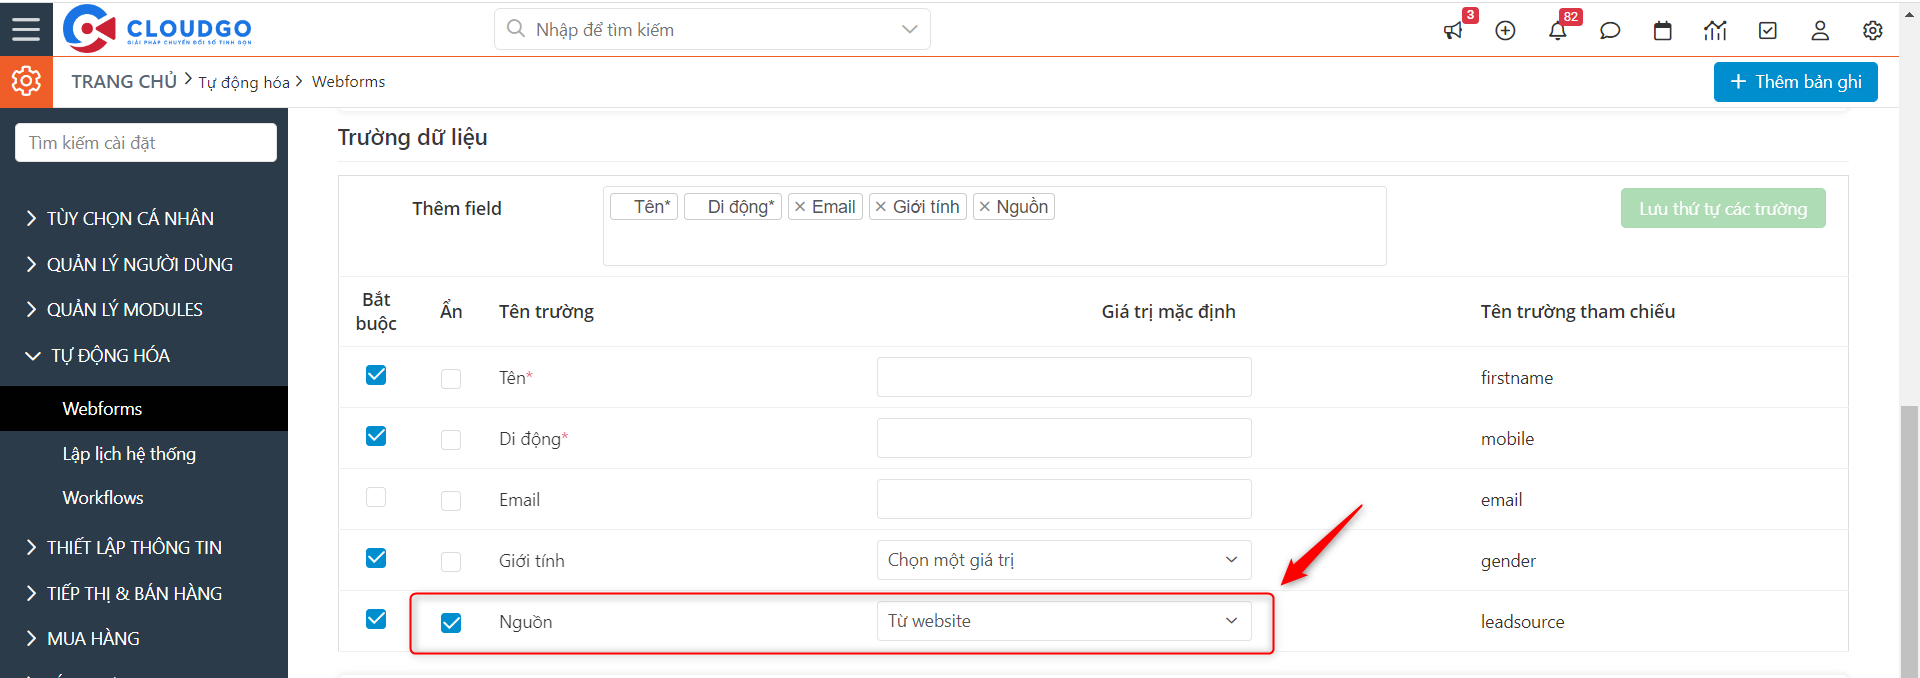Open the megaphone announcements icon

[x=1453, y=31]
